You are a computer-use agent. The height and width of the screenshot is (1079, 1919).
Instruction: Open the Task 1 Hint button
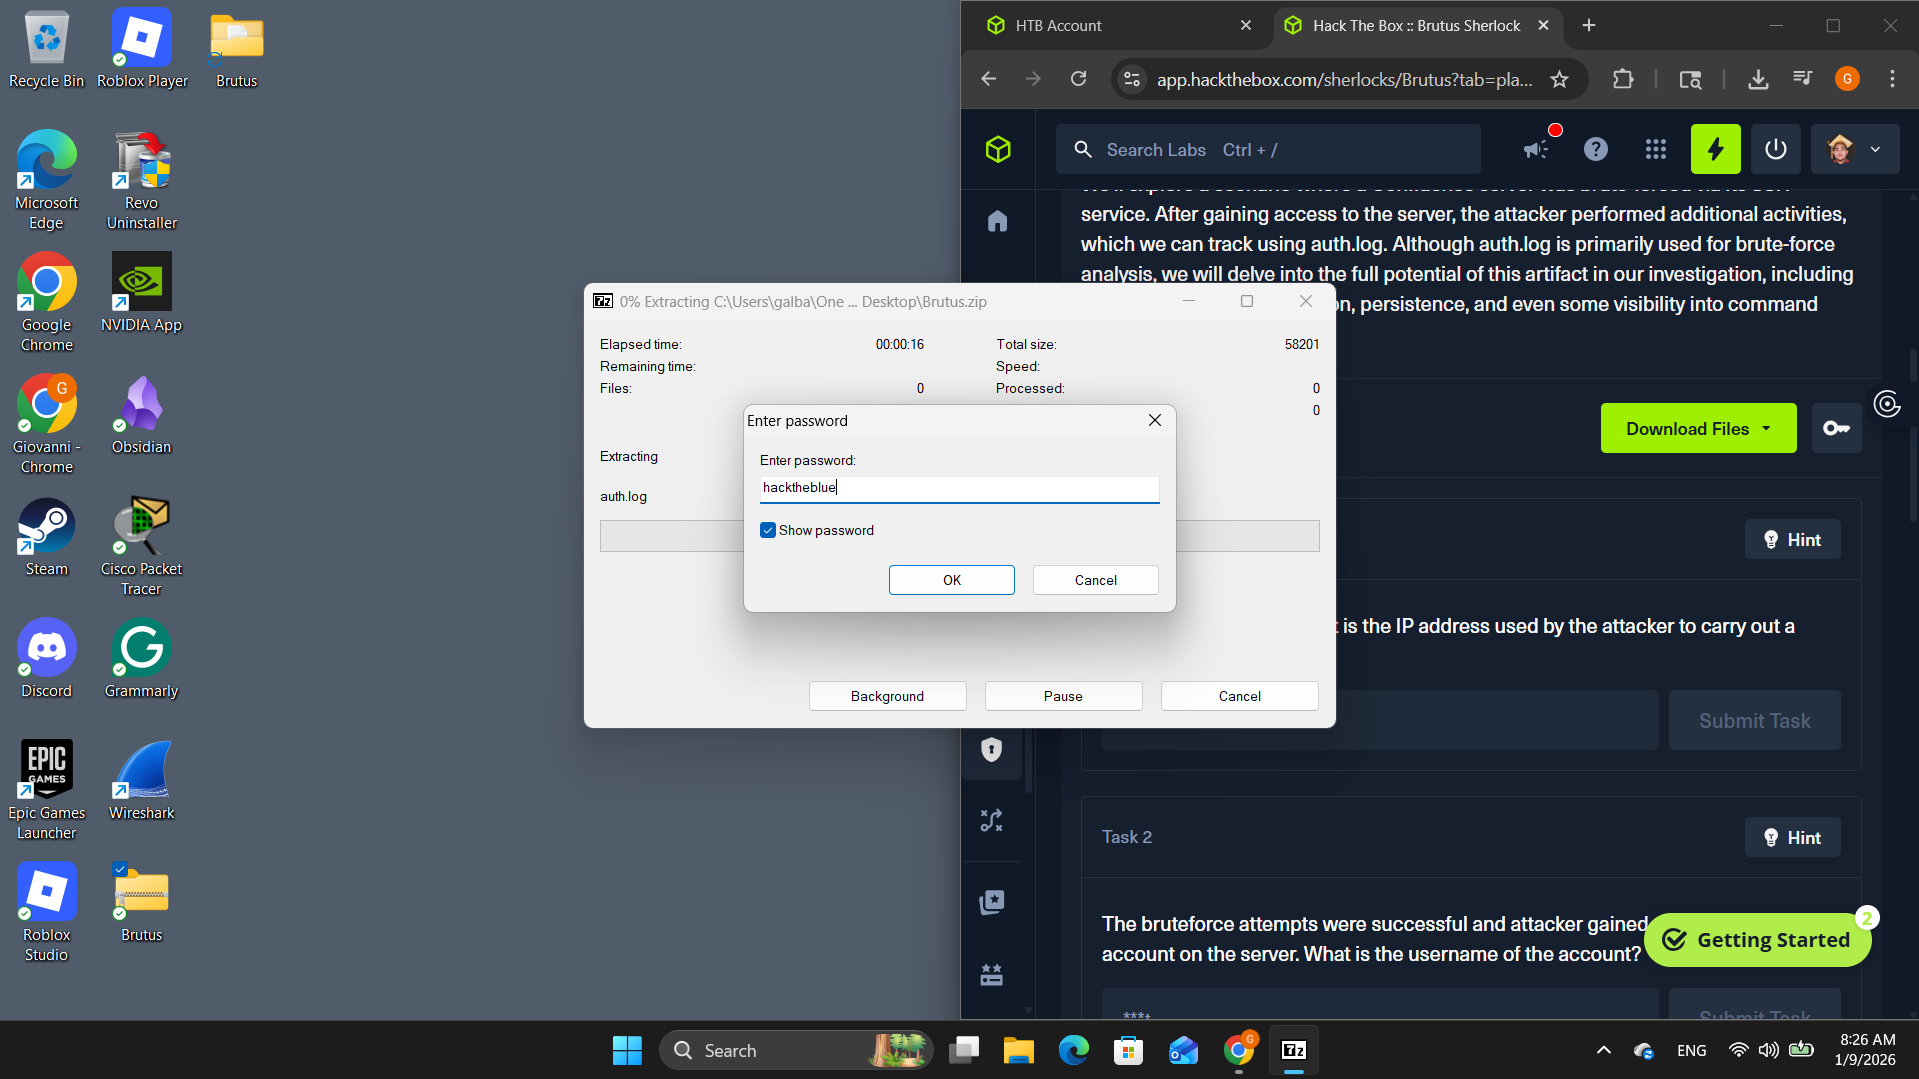tap(1792, 540)
